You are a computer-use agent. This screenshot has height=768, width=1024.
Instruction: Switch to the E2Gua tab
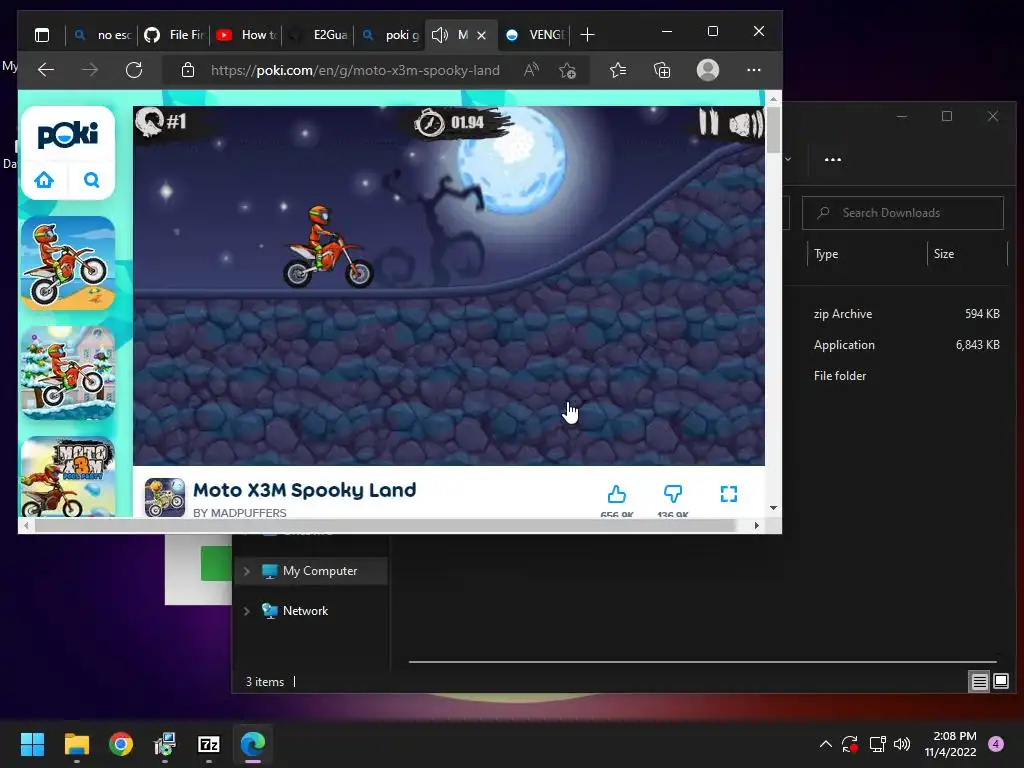[x=317, y=35]
